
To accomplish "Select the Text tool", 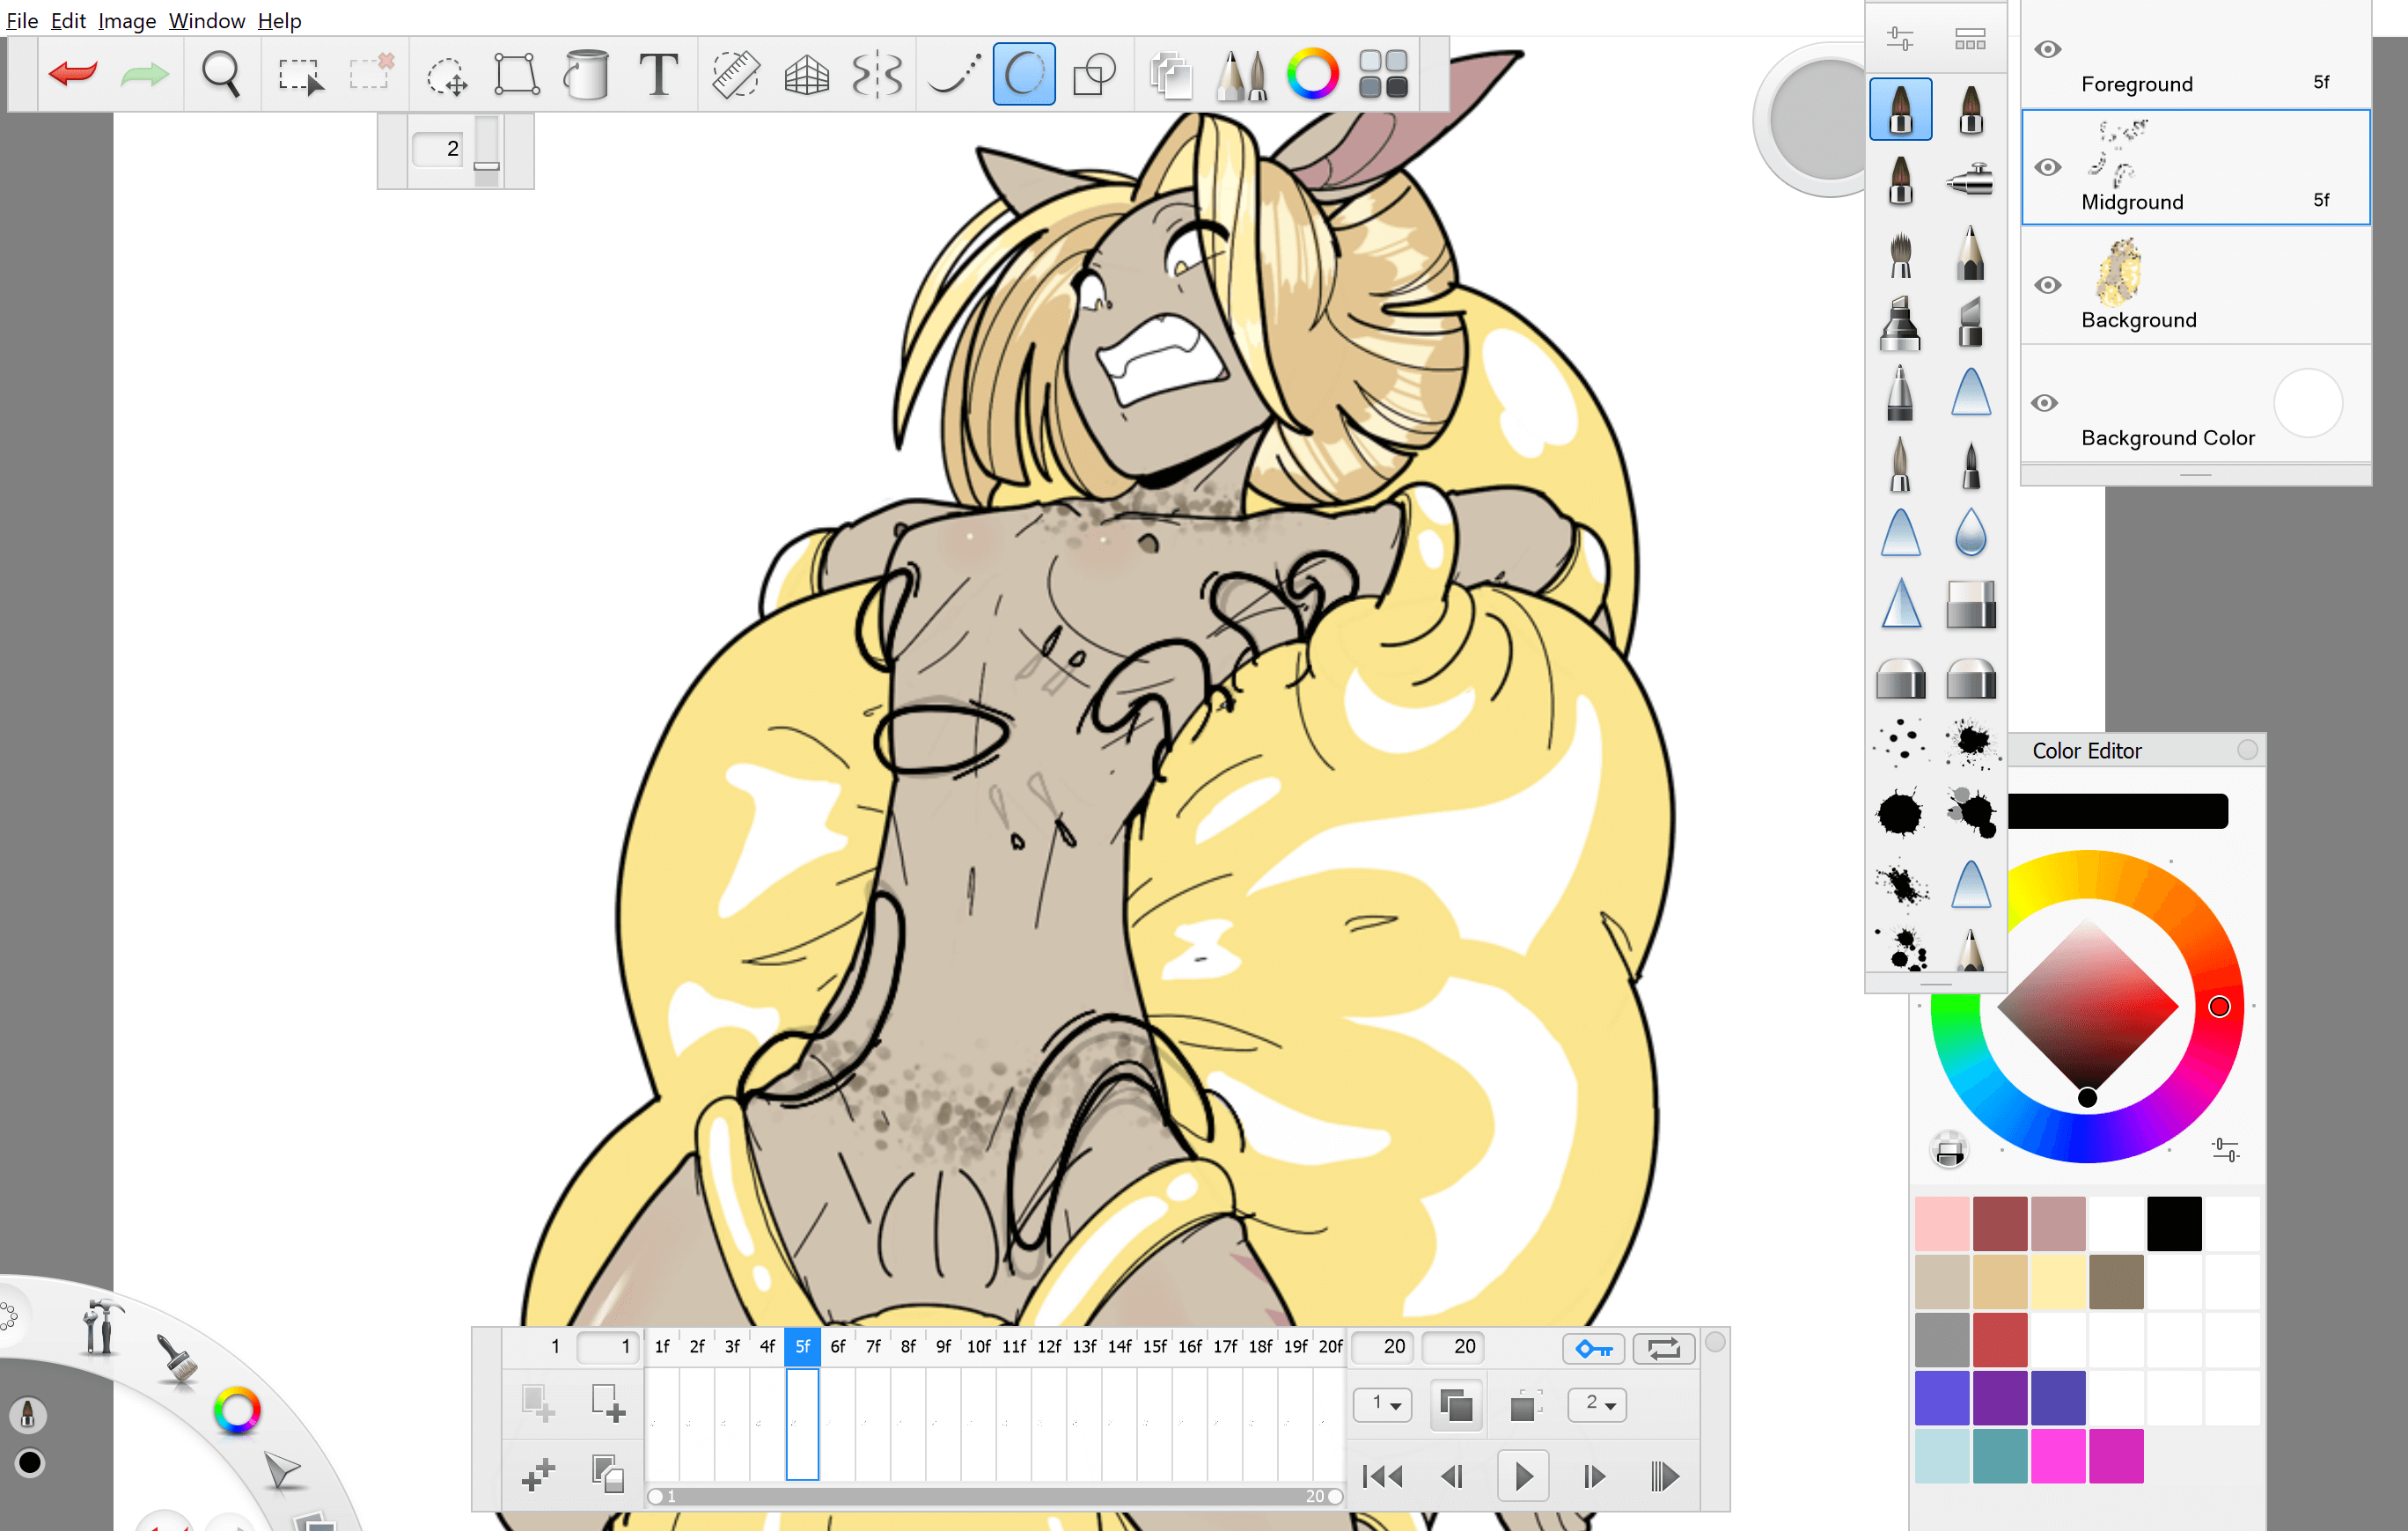I will click(x=658, y=75).
